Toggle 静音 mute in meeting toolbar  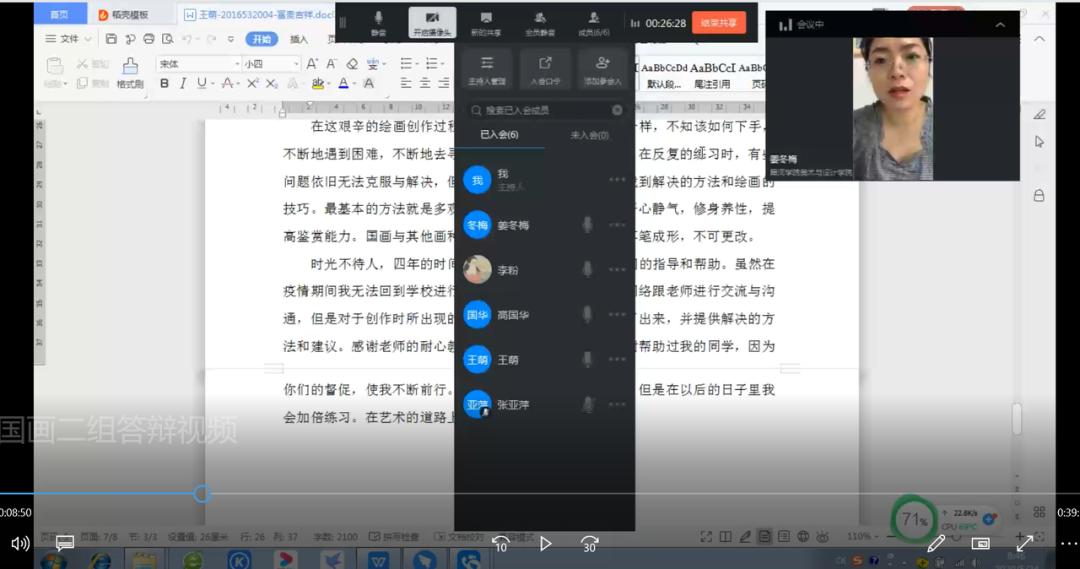(379, 23)
